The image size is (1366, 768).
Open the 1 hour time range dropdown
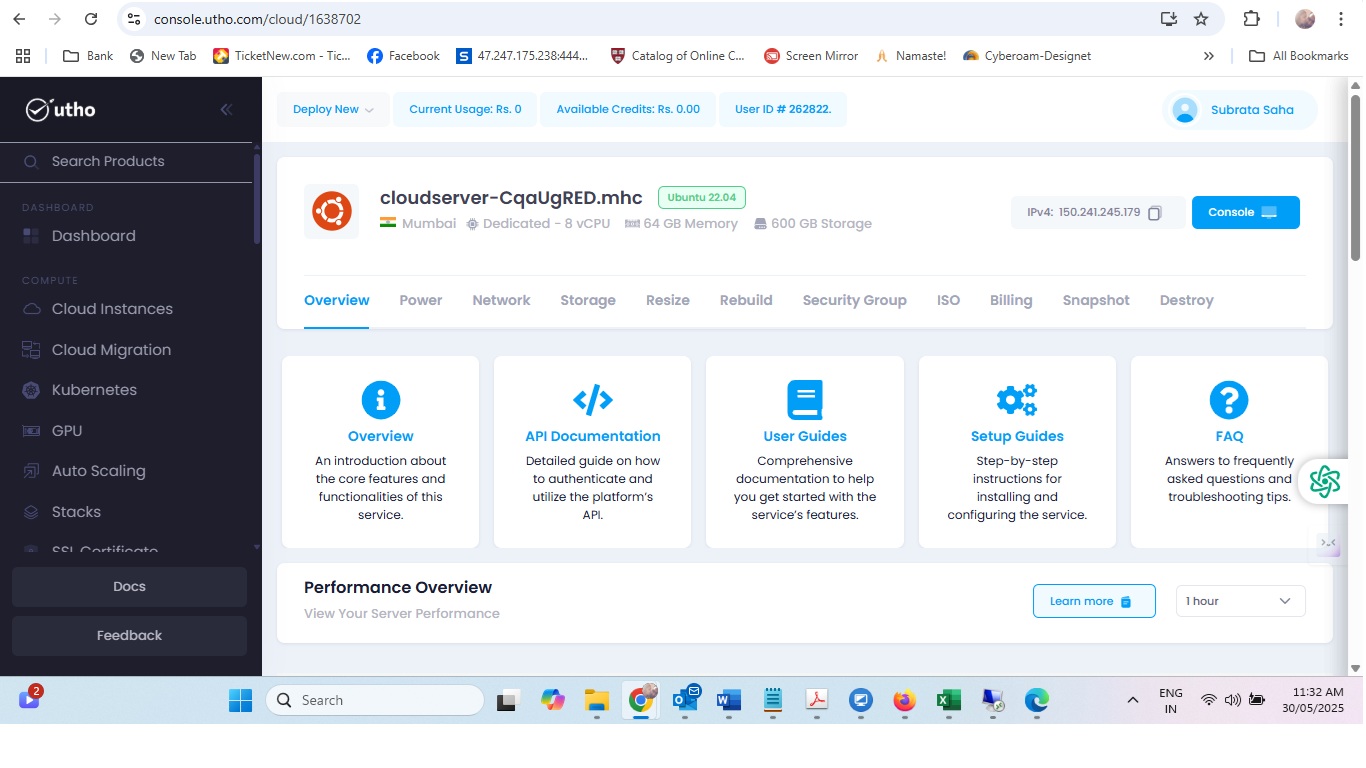pos(1240,601)
